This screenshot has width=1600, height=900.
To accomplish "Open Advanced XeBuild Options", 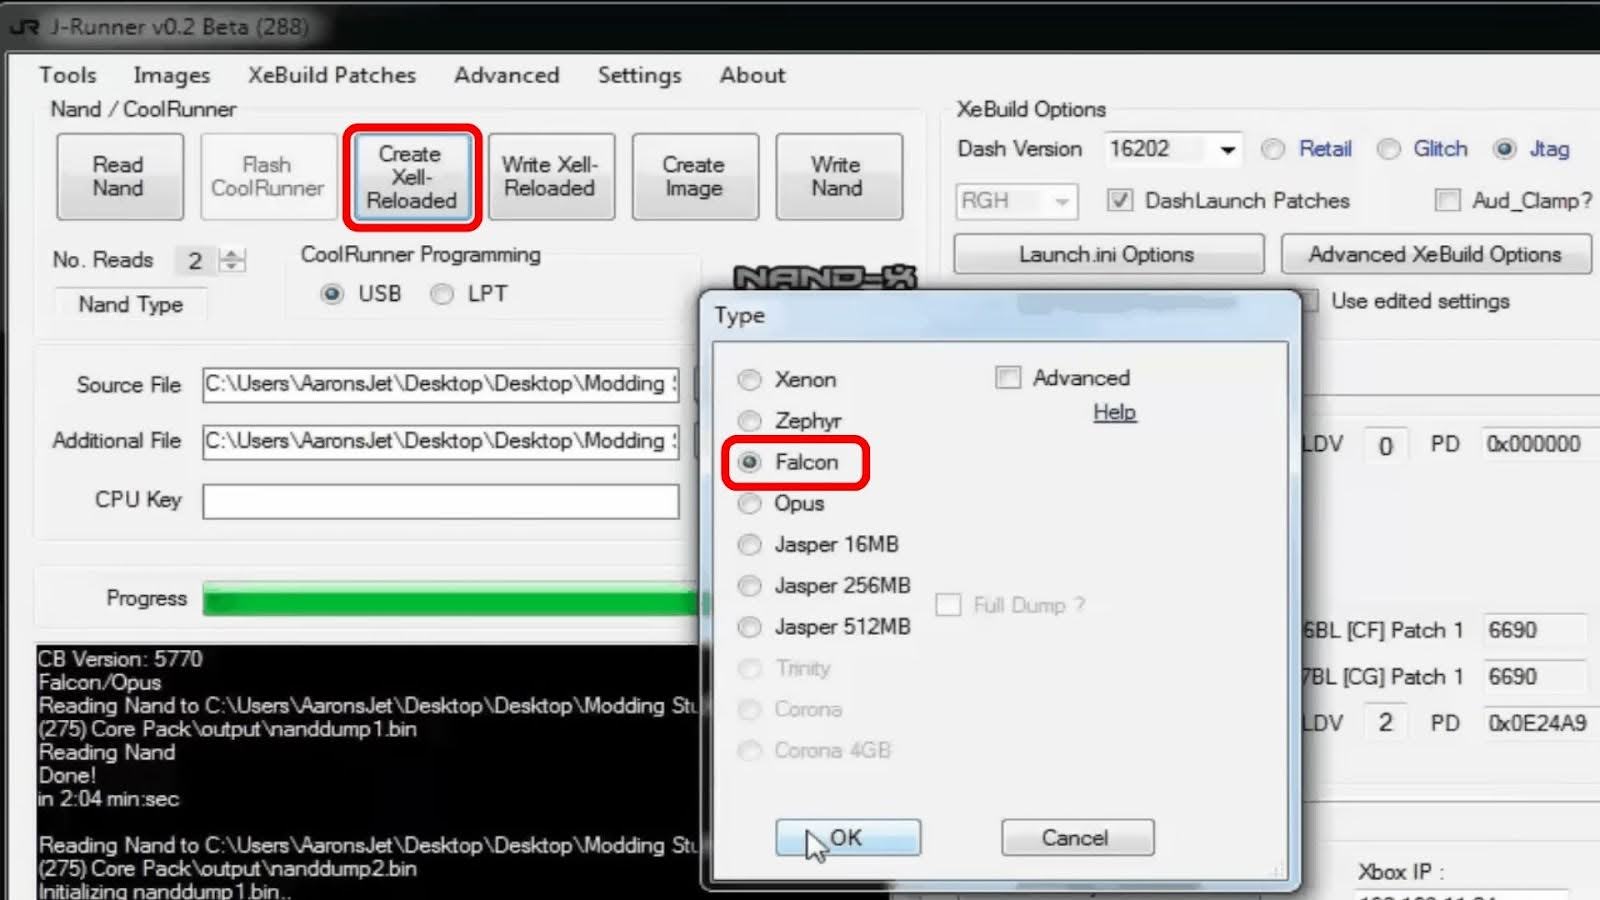I will [1433, 253].
